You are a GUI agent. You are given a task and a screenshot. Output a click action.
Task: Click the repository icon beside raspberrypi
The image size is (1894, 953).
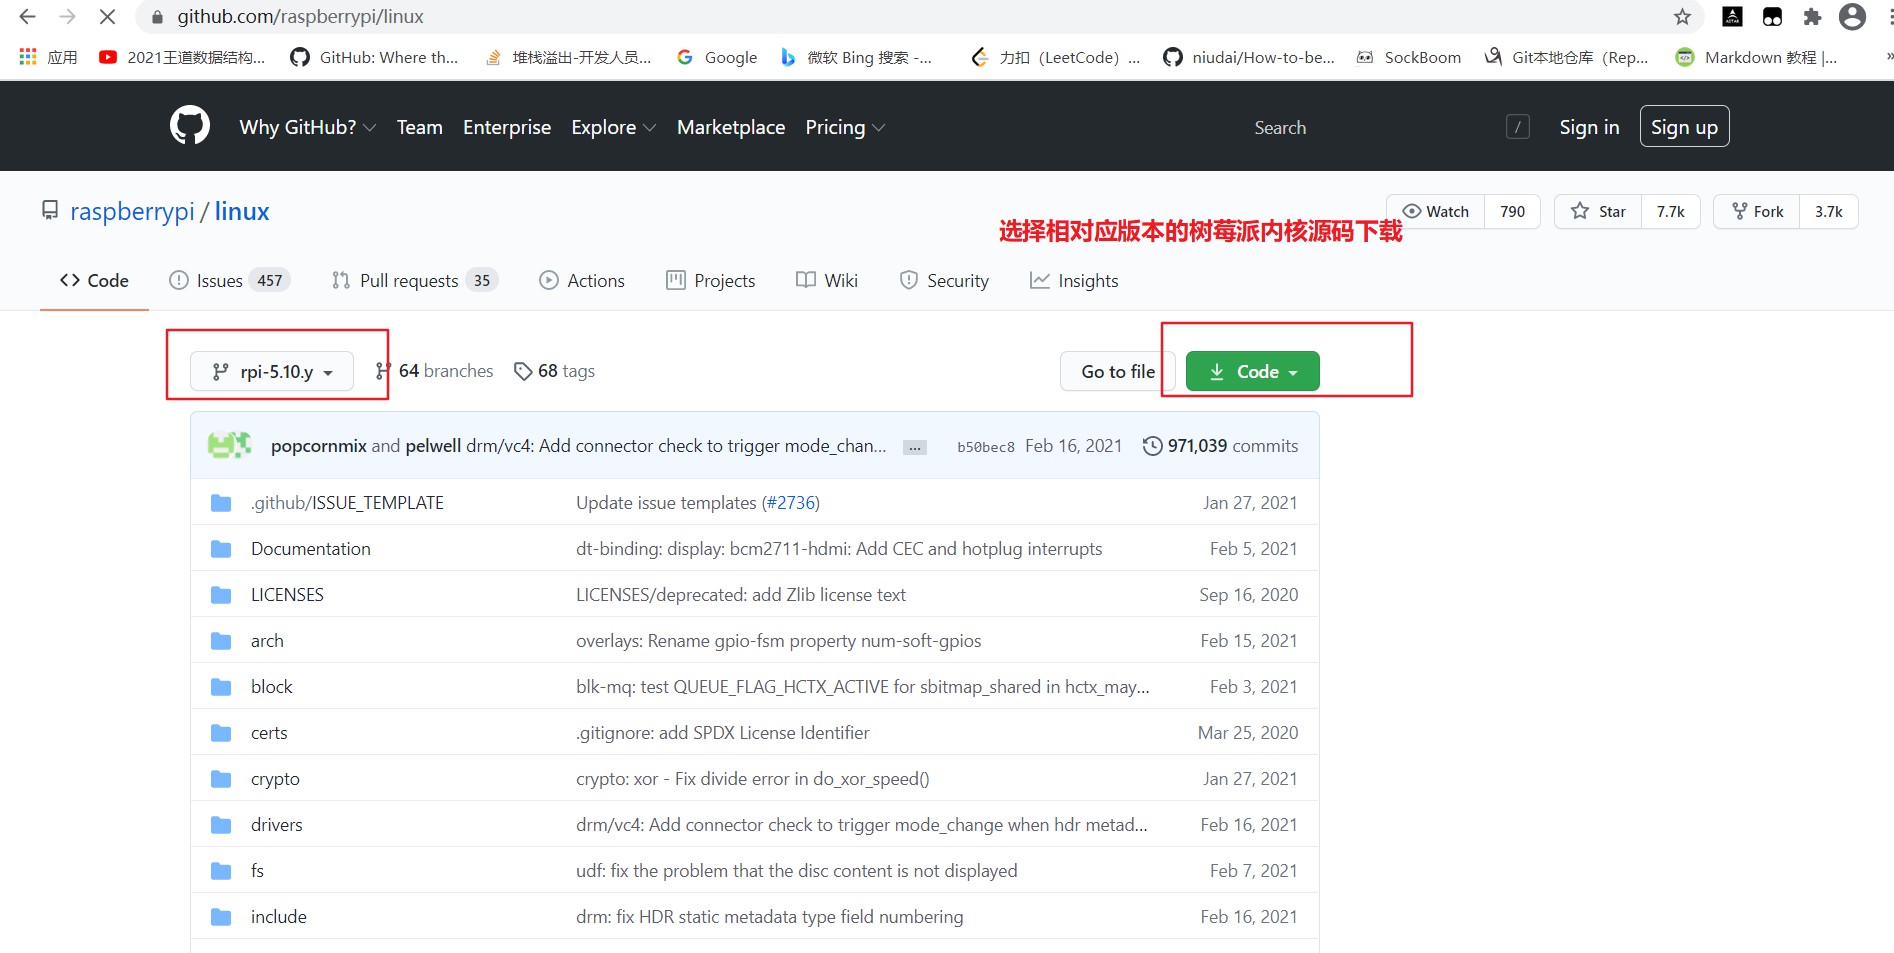(x=50, y=210)
